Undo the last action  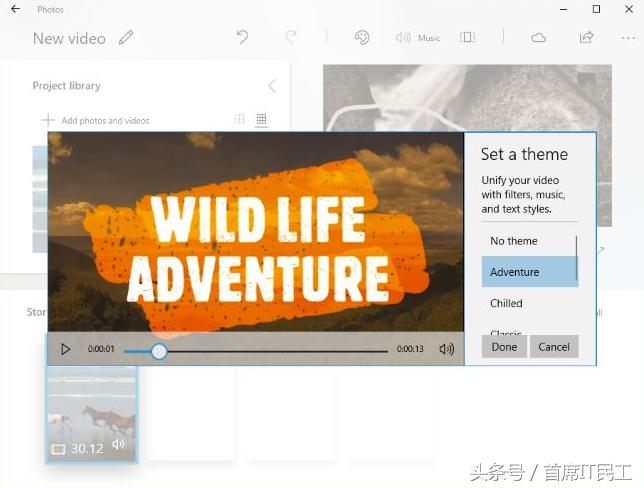coord(242,37)
